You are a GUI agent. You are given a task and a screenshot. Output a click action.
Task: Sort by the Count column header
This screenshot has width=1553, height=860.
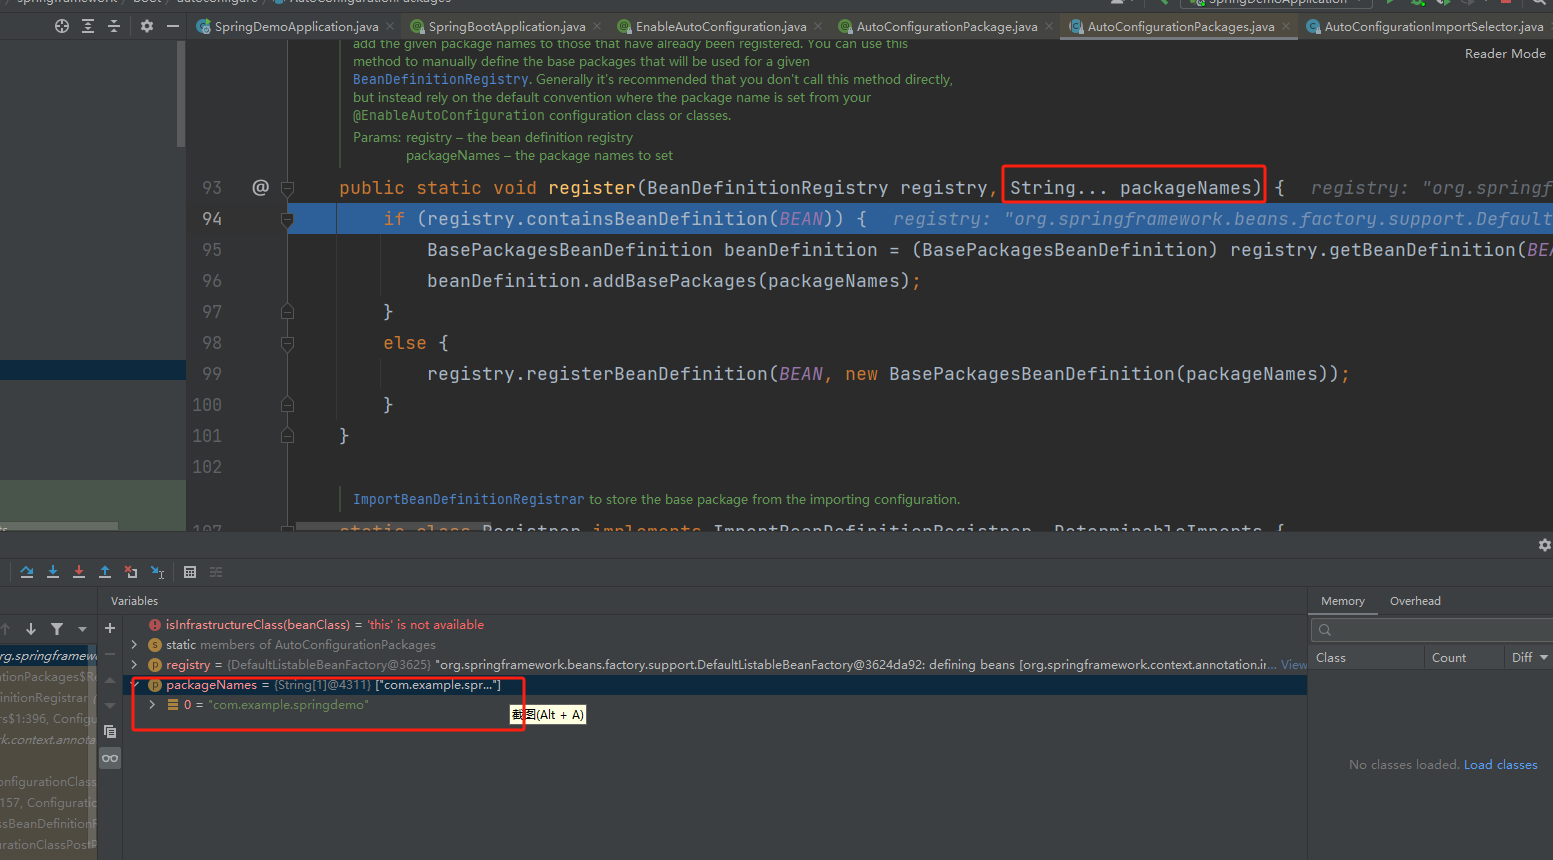(1464, 658)
